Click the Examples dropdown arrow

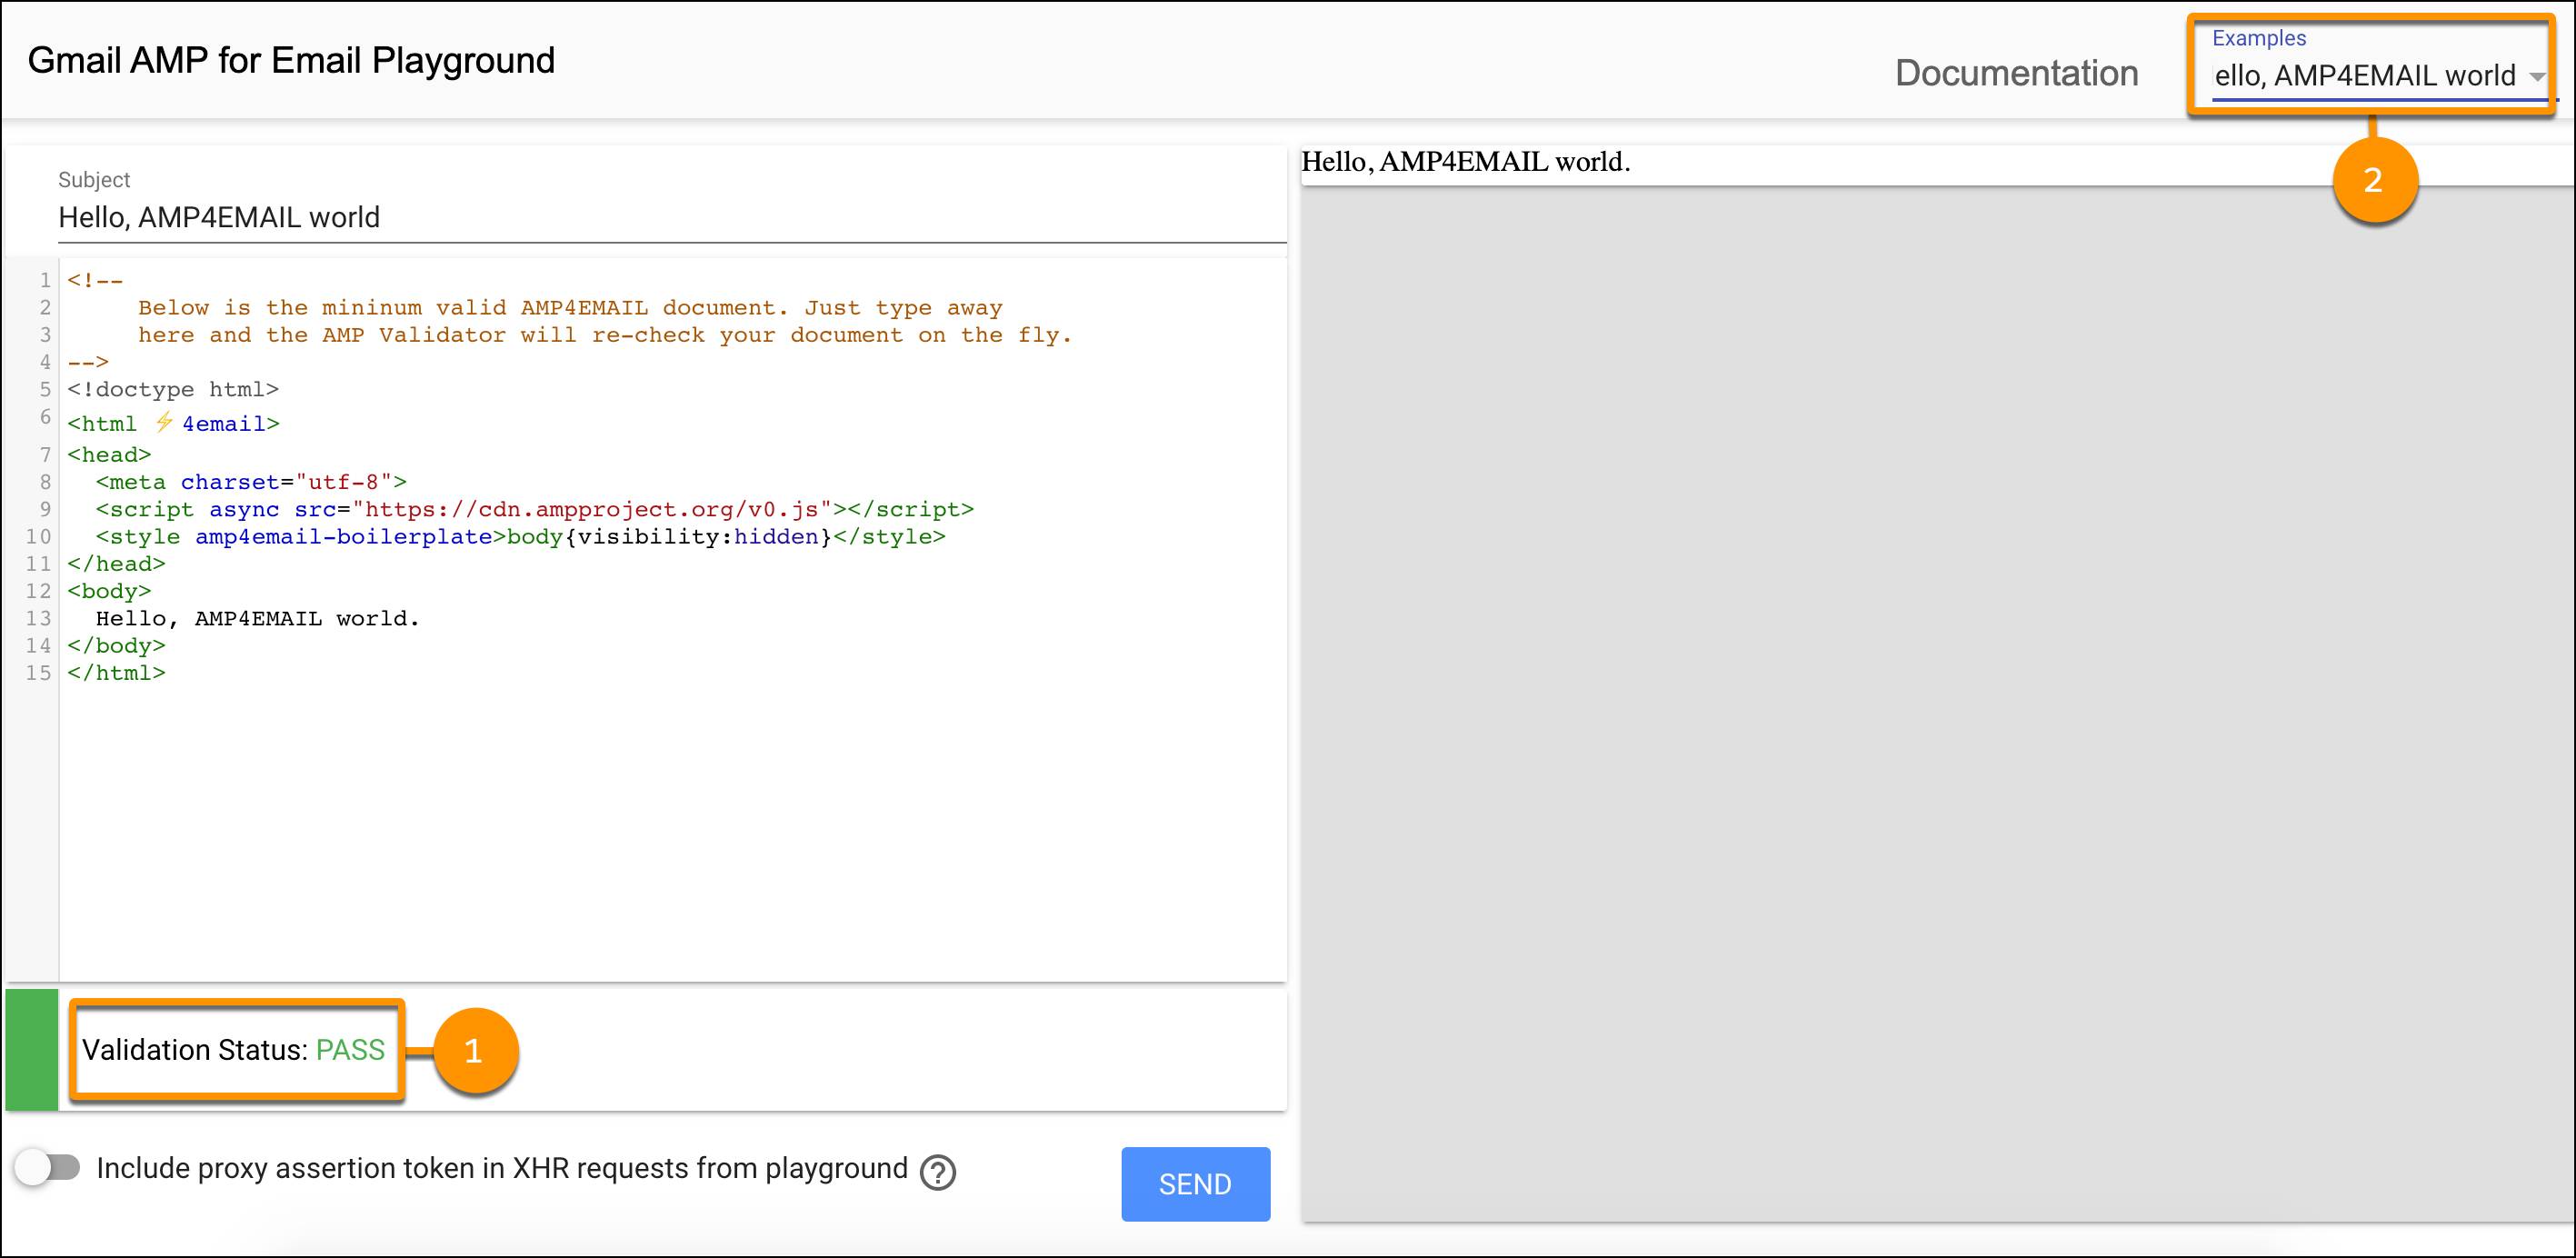pyautogui.click(x=2536, y=77)
